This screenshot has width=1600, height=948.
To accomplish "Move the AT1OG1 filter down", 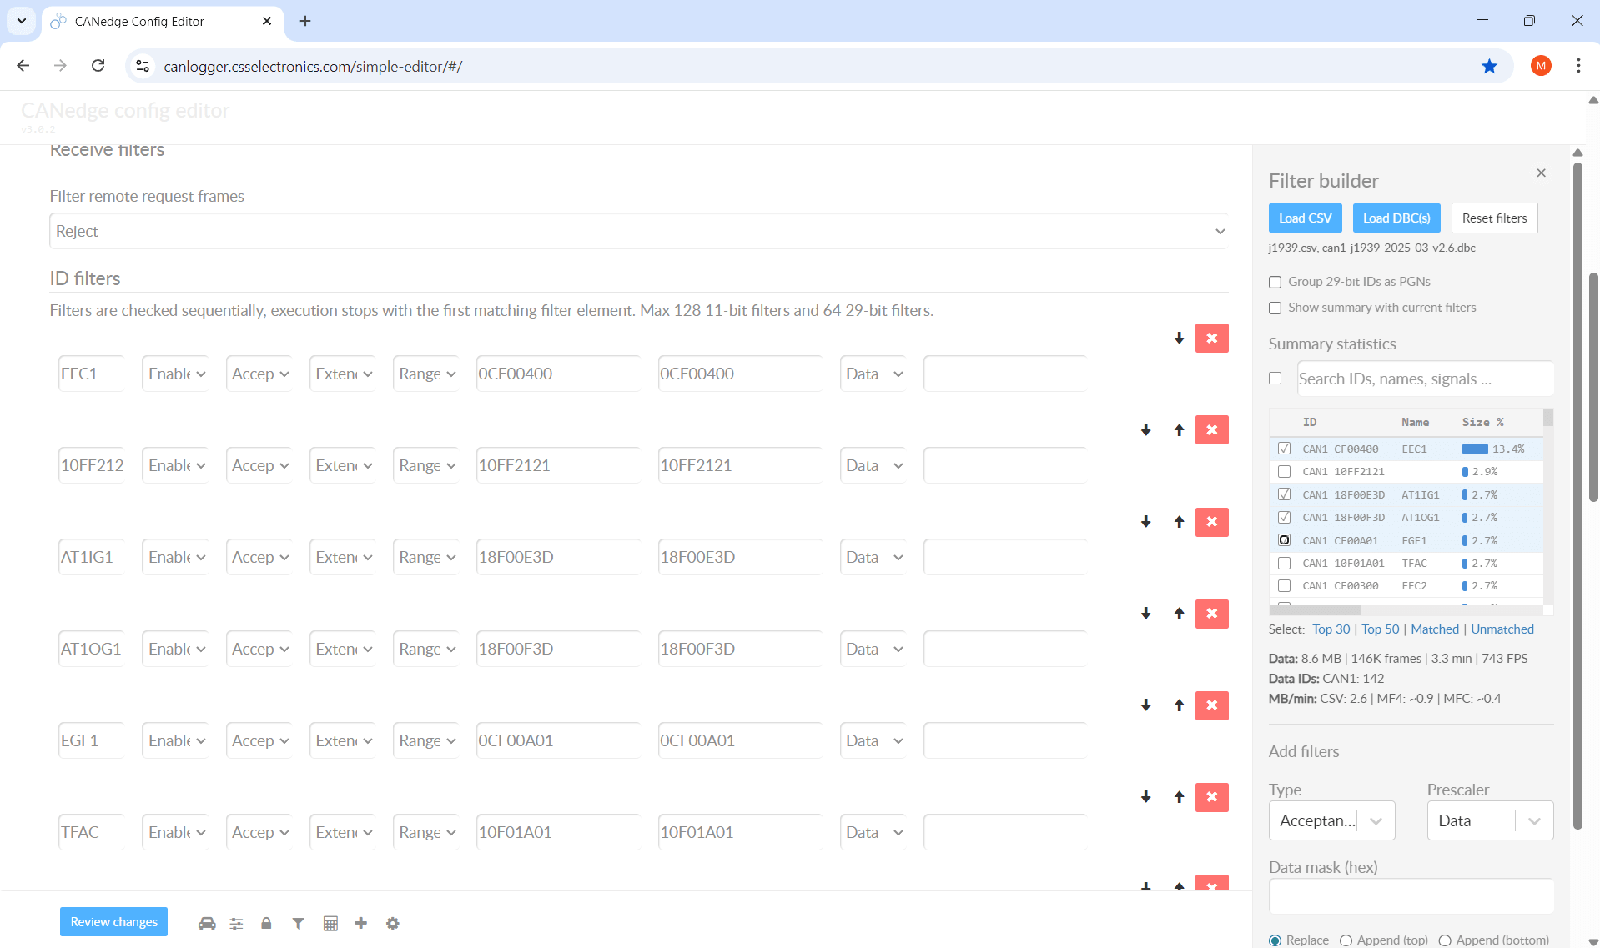I will 1146,613.
